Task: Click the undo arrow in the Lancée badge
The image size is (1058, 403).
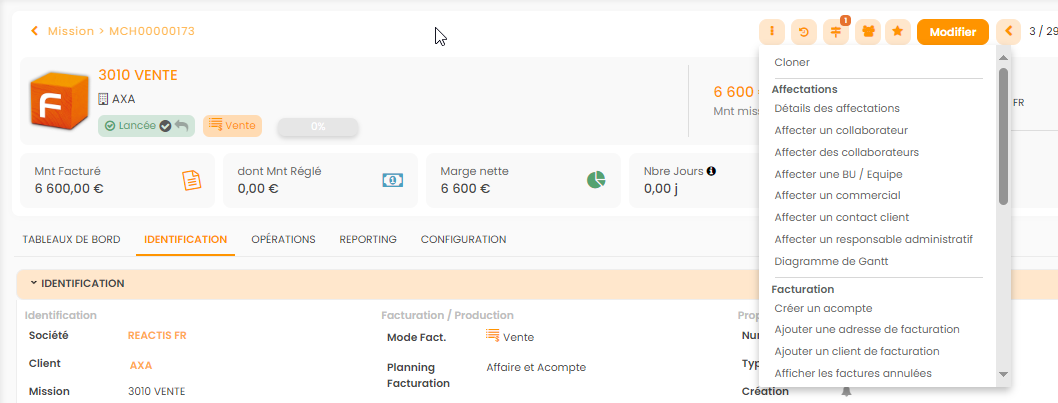Action: (x=181, y=126)
